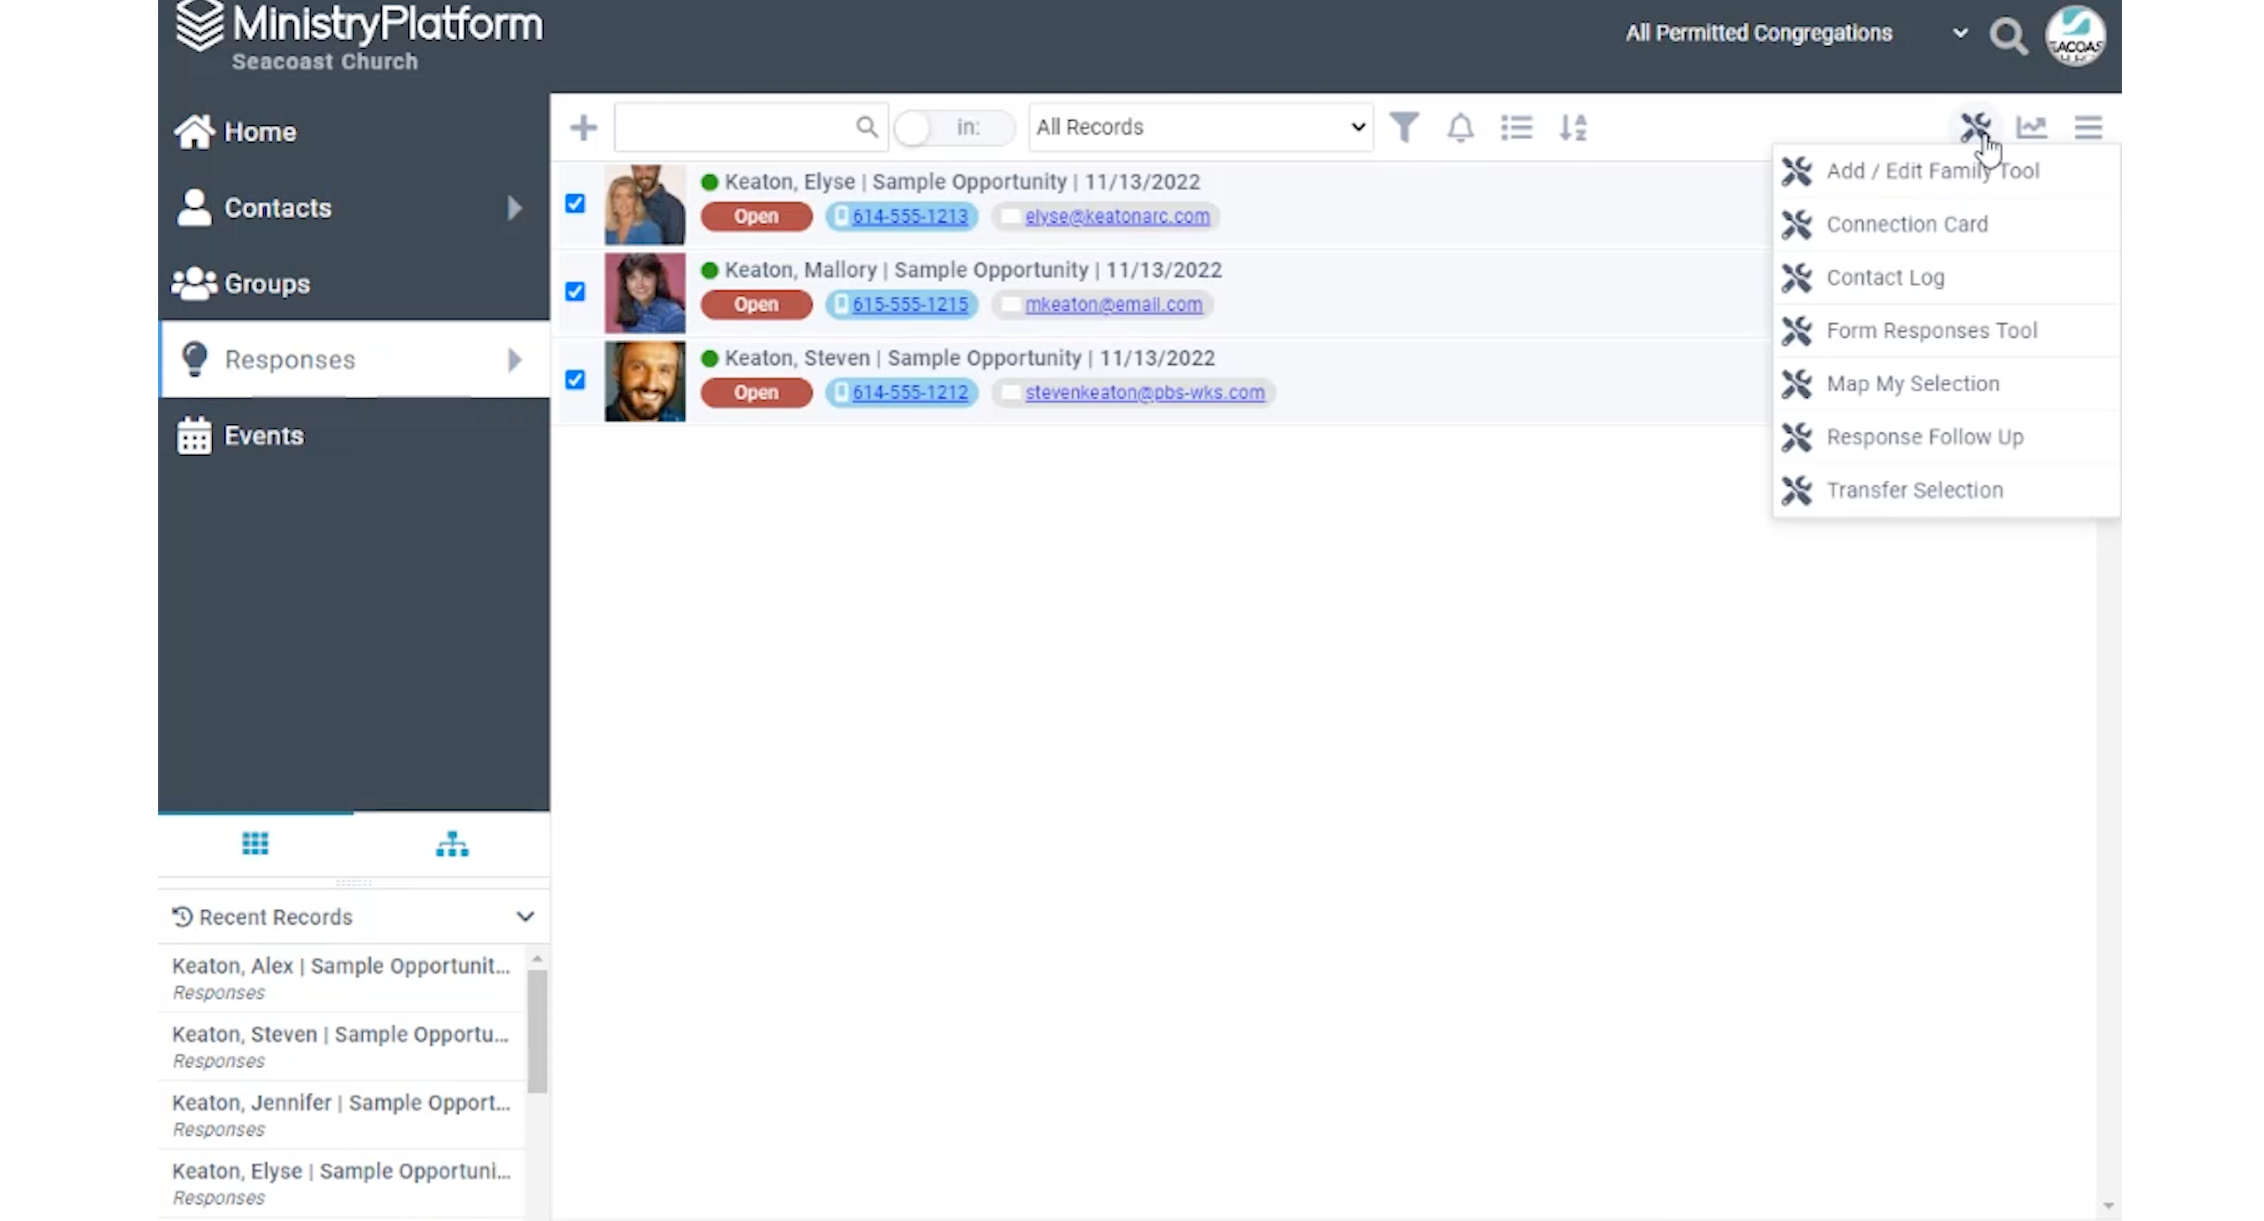The image size is (2264, 1221).
Task: Click Keaton, Steven photo thumbnail
Action: (x=645, y=381)
